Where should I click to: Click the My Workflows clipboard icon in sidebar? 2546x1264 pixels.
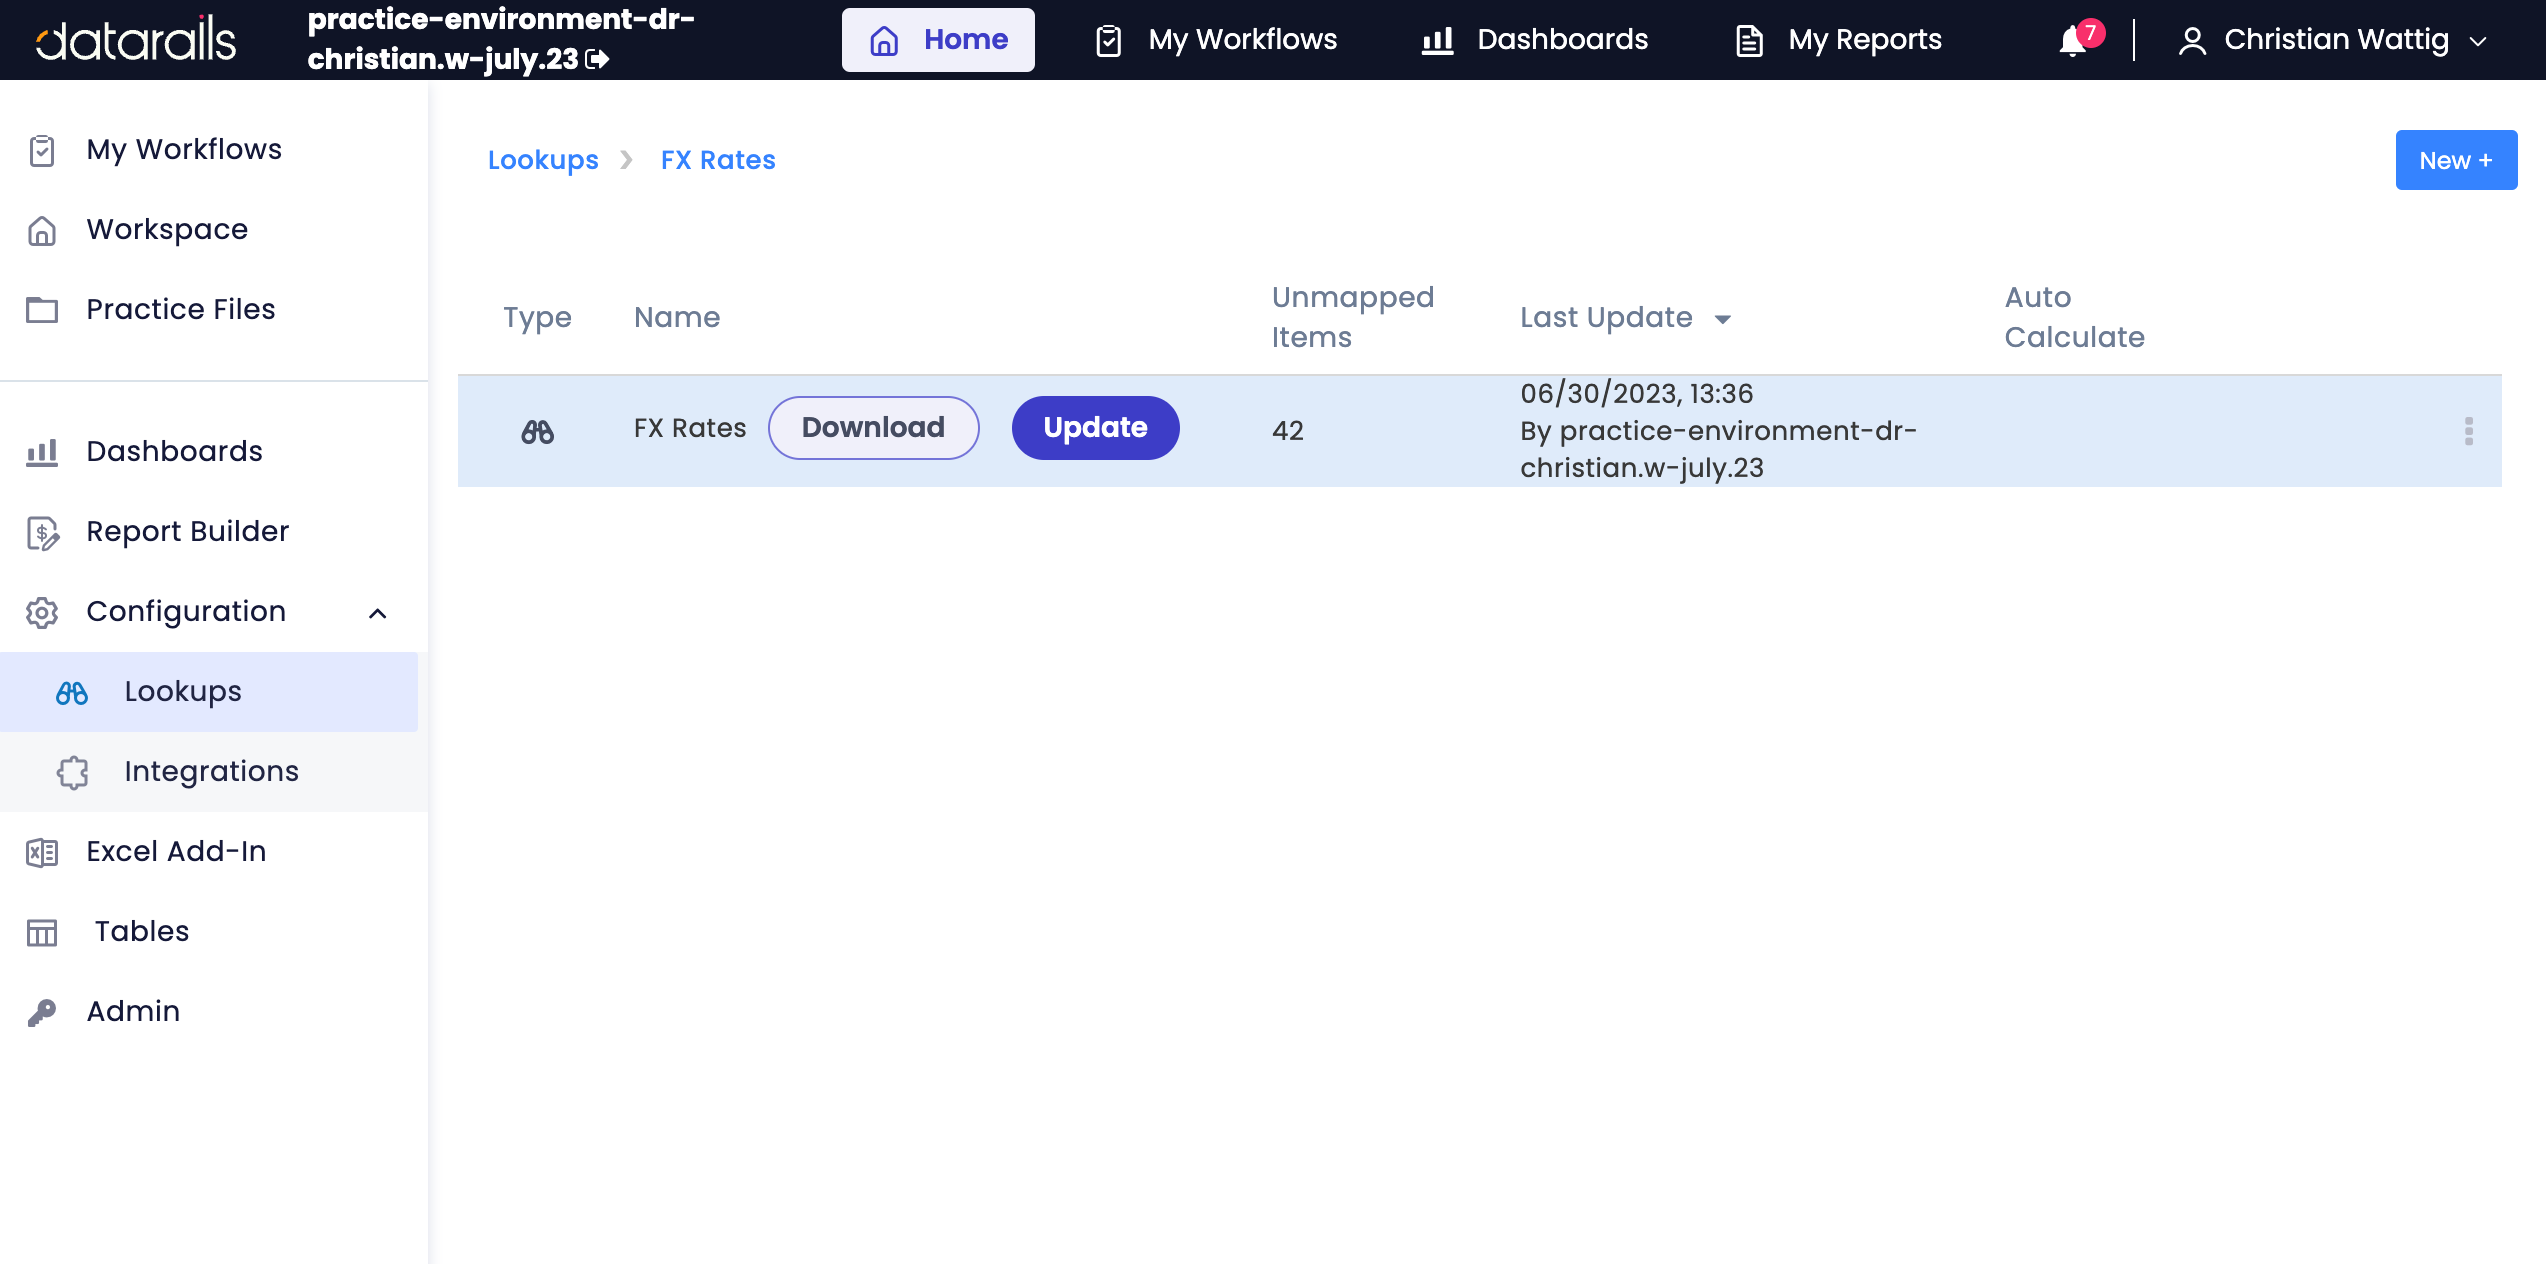pos(42,150)
